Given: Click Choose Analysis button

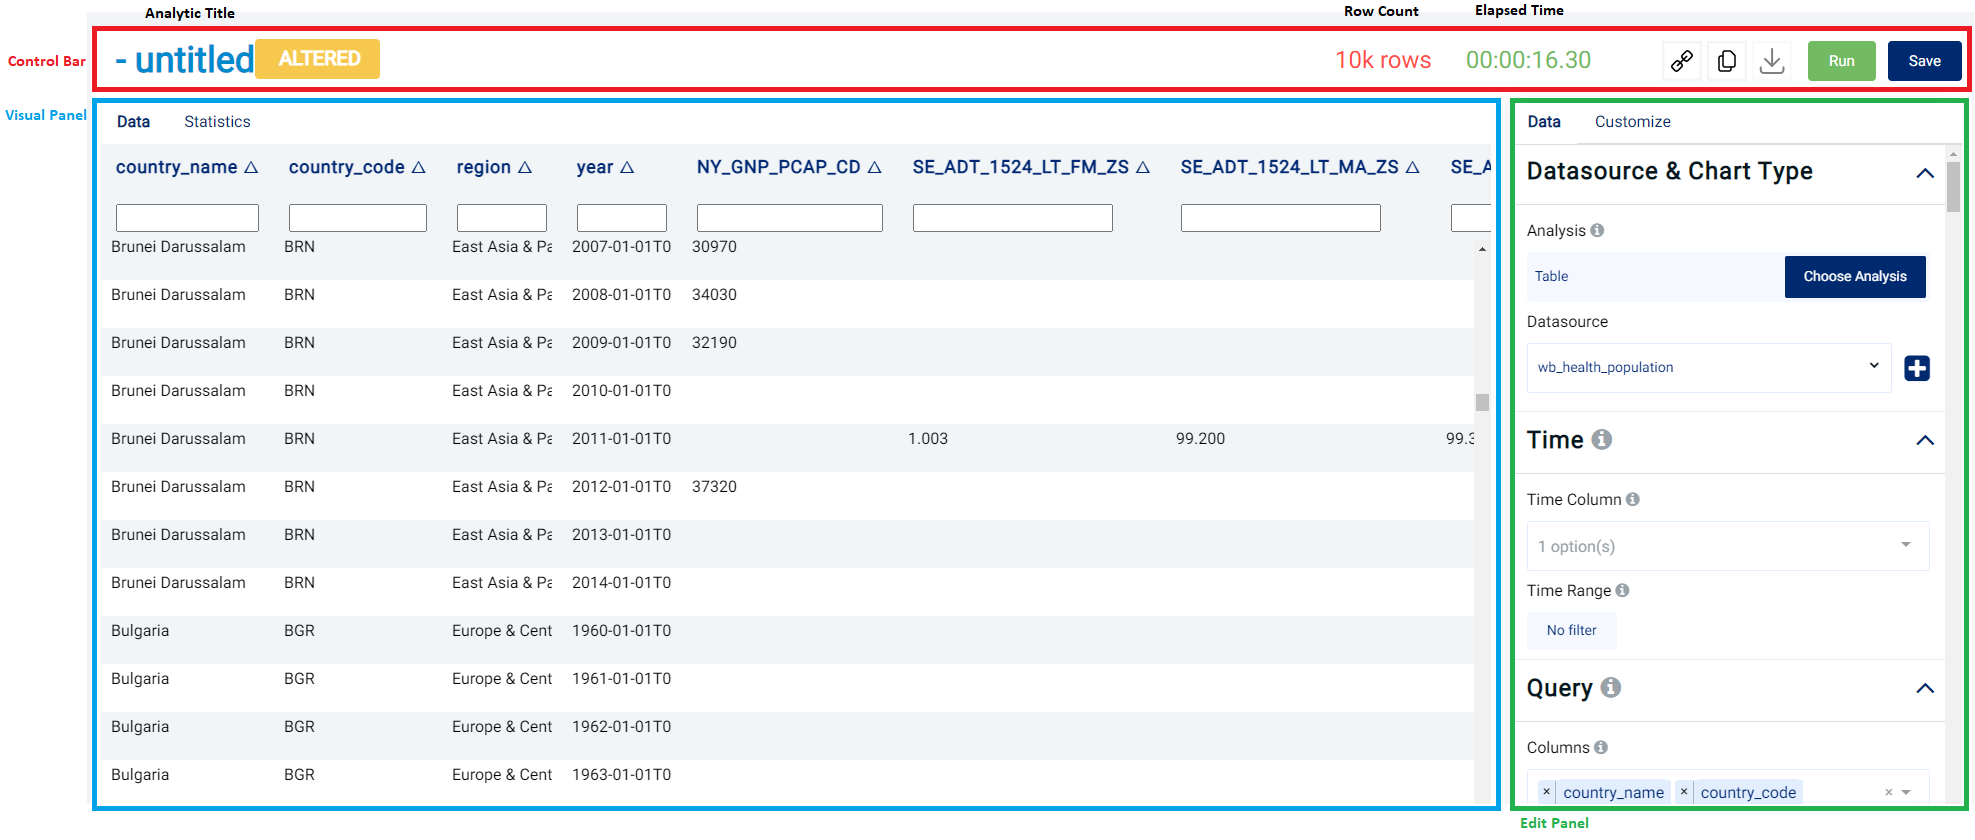Looking at the screenshot, I should click(1855, 277).
